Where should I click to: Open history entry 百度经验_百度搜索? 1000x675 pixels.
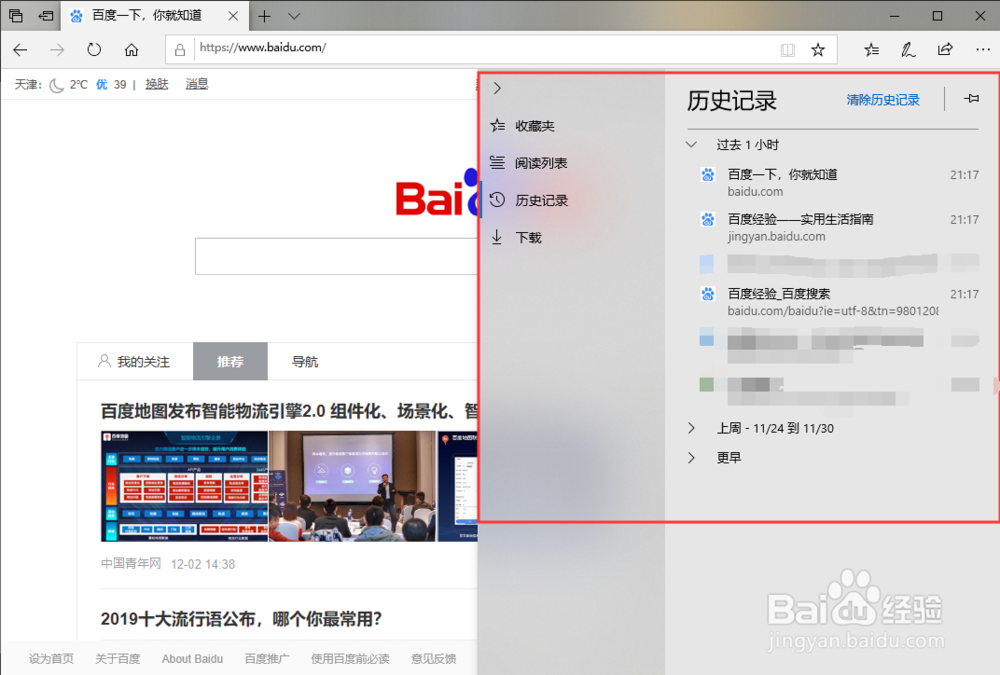tap(839, 302)
